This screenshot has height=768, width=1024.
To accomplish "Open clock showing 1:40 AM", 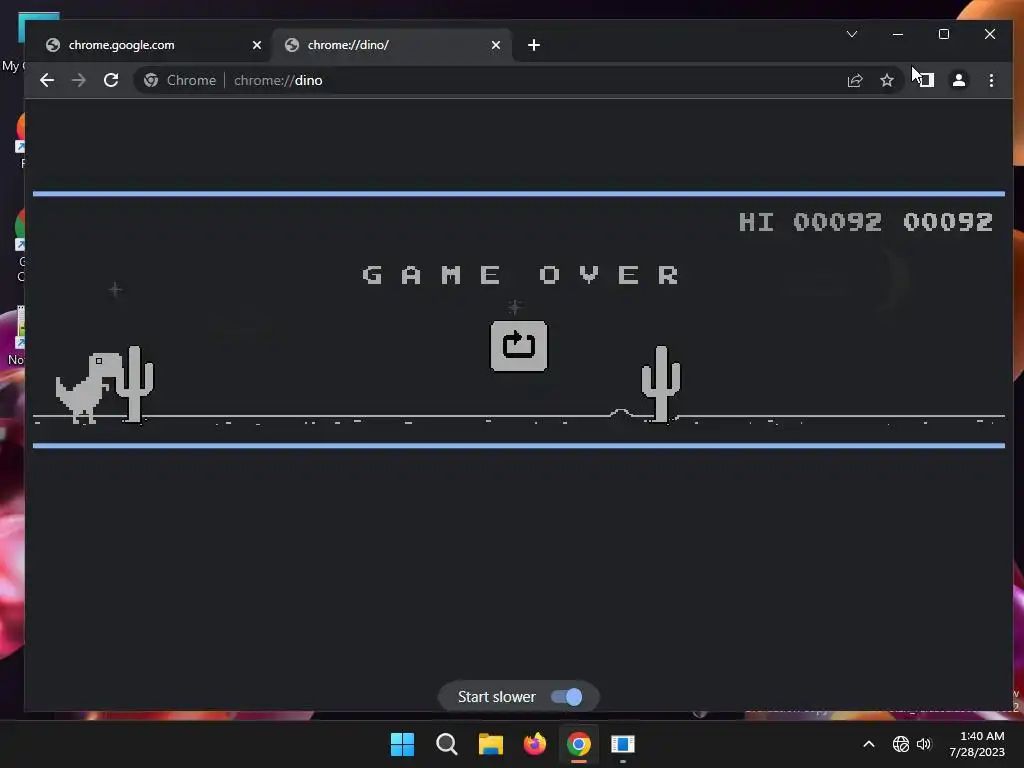I will click(977, 744).
